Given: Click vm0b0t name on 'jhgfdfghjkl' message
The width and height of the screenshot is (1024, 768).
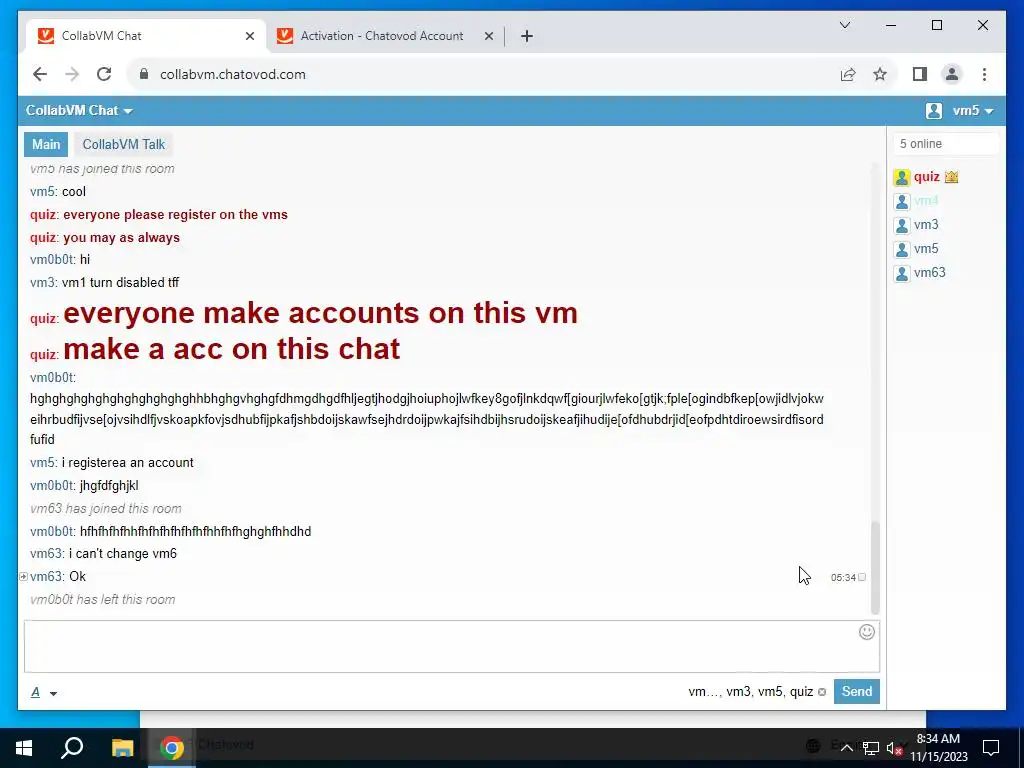Looking at the screenshot, I should 52,485.
